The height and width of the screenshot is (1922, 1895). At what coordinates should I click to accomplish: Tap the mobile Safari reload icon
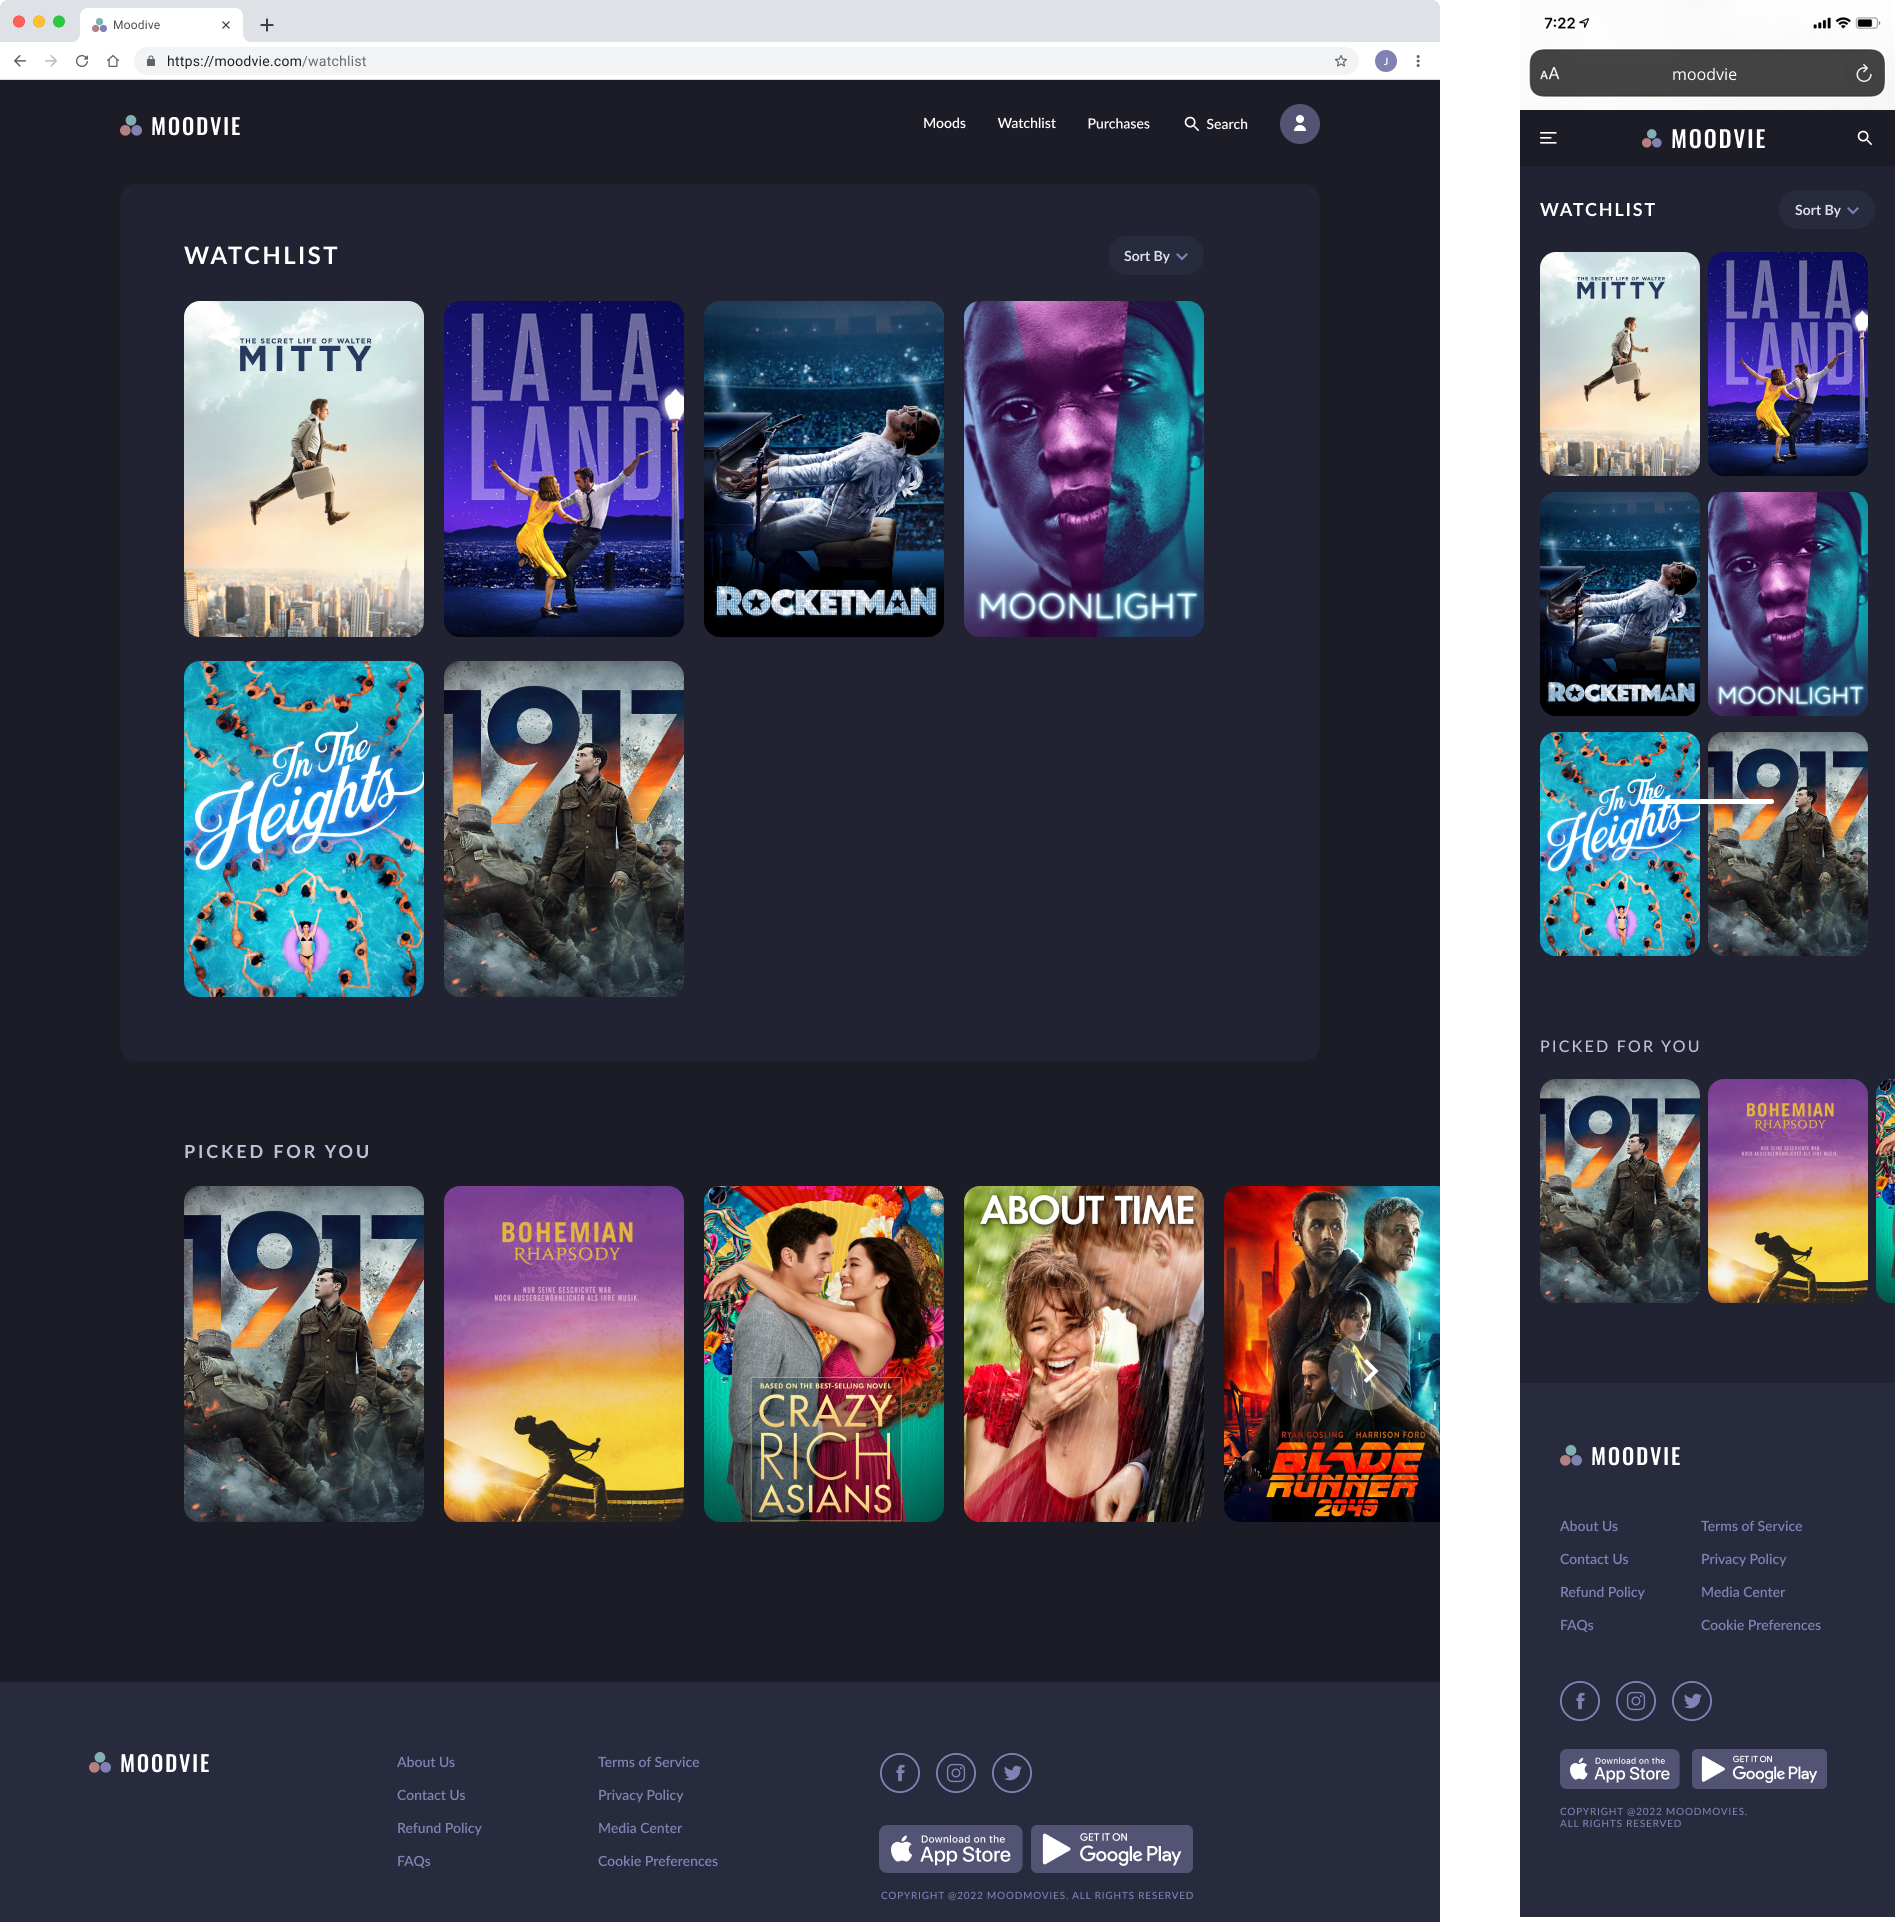pyautogui.click(x=1863, y=74)
